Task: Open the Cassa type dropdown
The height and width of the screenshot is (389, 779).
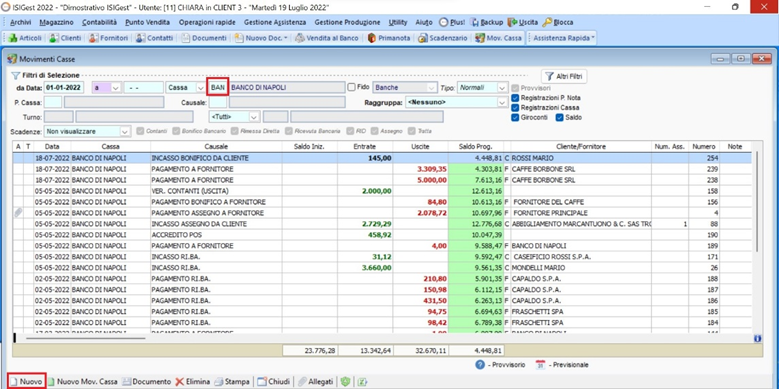Action: [186, 87]
